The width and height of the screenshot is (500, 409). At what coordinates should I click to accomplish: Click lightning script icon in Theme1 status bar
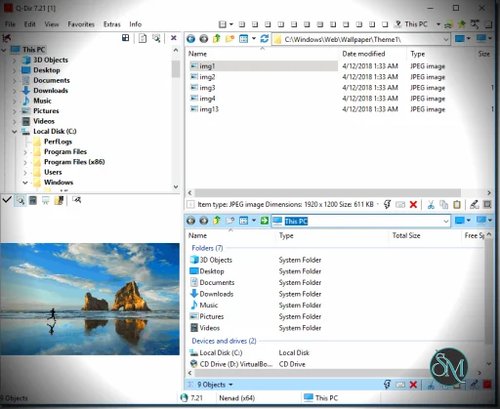tap(387, 204)
